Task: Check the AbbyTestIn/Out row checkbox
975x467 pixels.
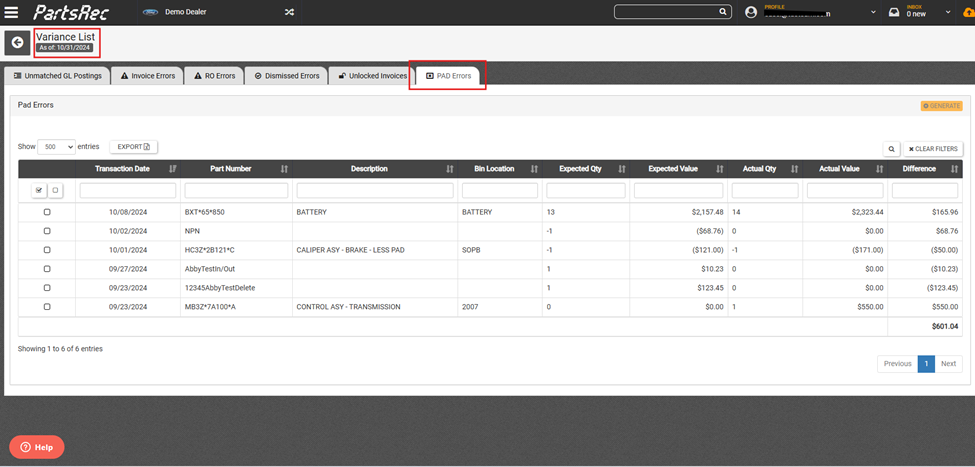Action: coord(47,269)
